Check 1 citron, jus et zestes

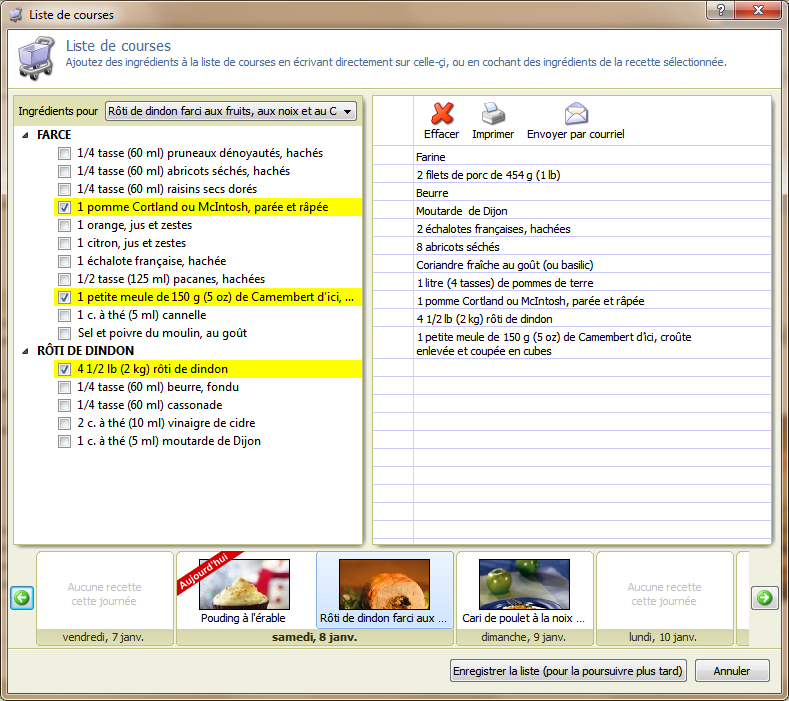[64, 243]
